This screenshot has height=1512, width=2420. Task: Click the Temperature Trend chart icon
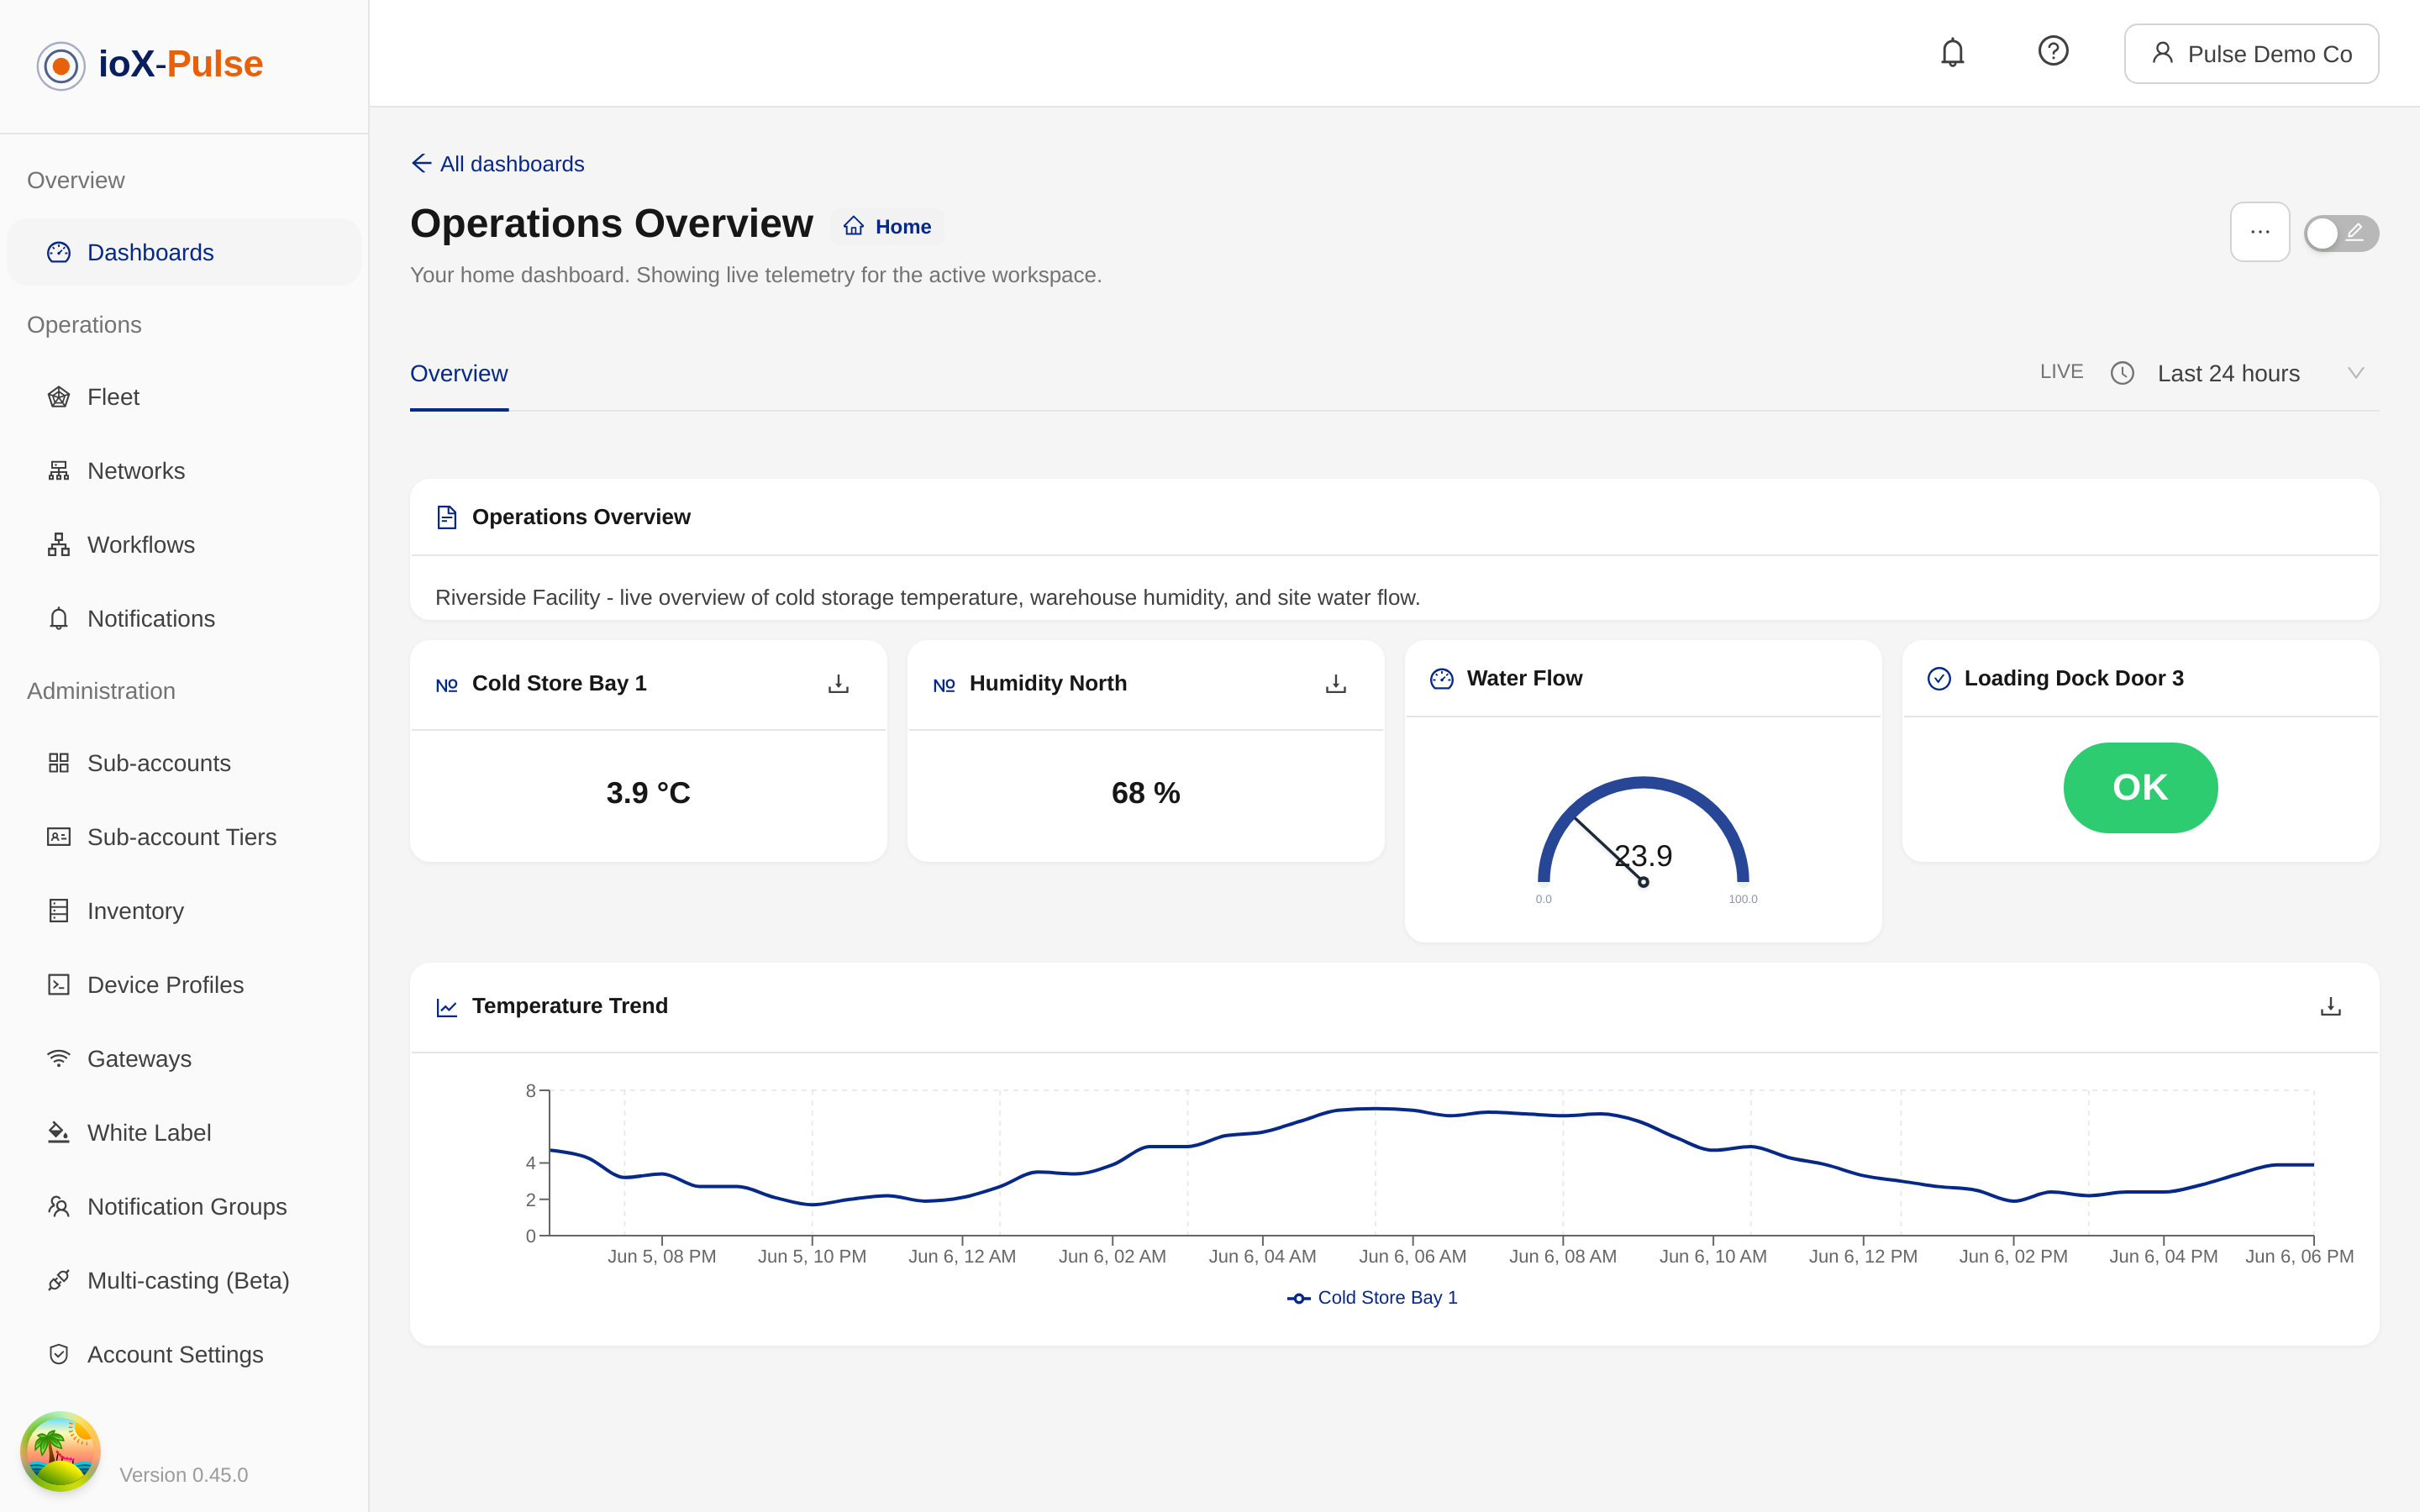pos(447,1007)
